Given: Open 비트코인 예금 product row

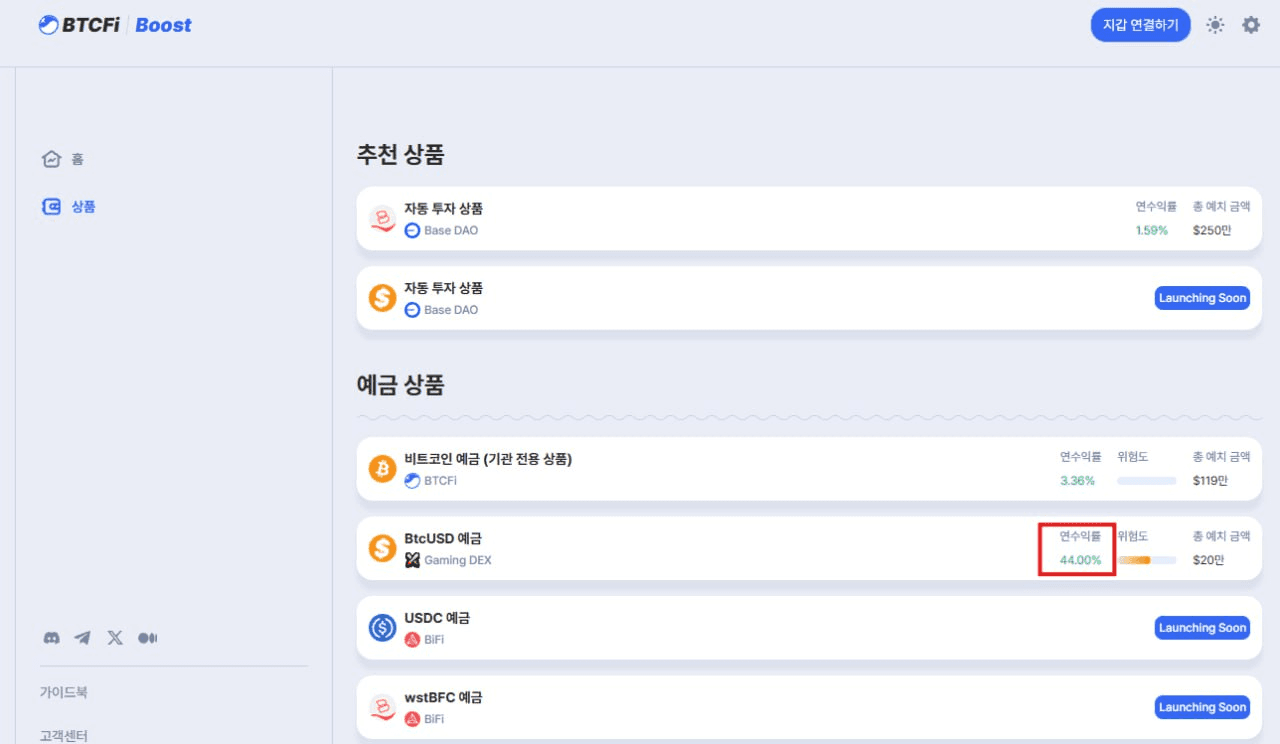Looking at the screenshot, I should click(809, 468).
